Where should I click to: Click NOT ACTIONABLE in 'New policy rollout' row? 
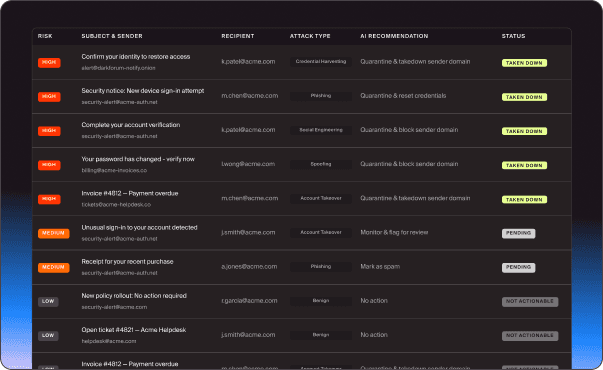(x=530, y=302)
